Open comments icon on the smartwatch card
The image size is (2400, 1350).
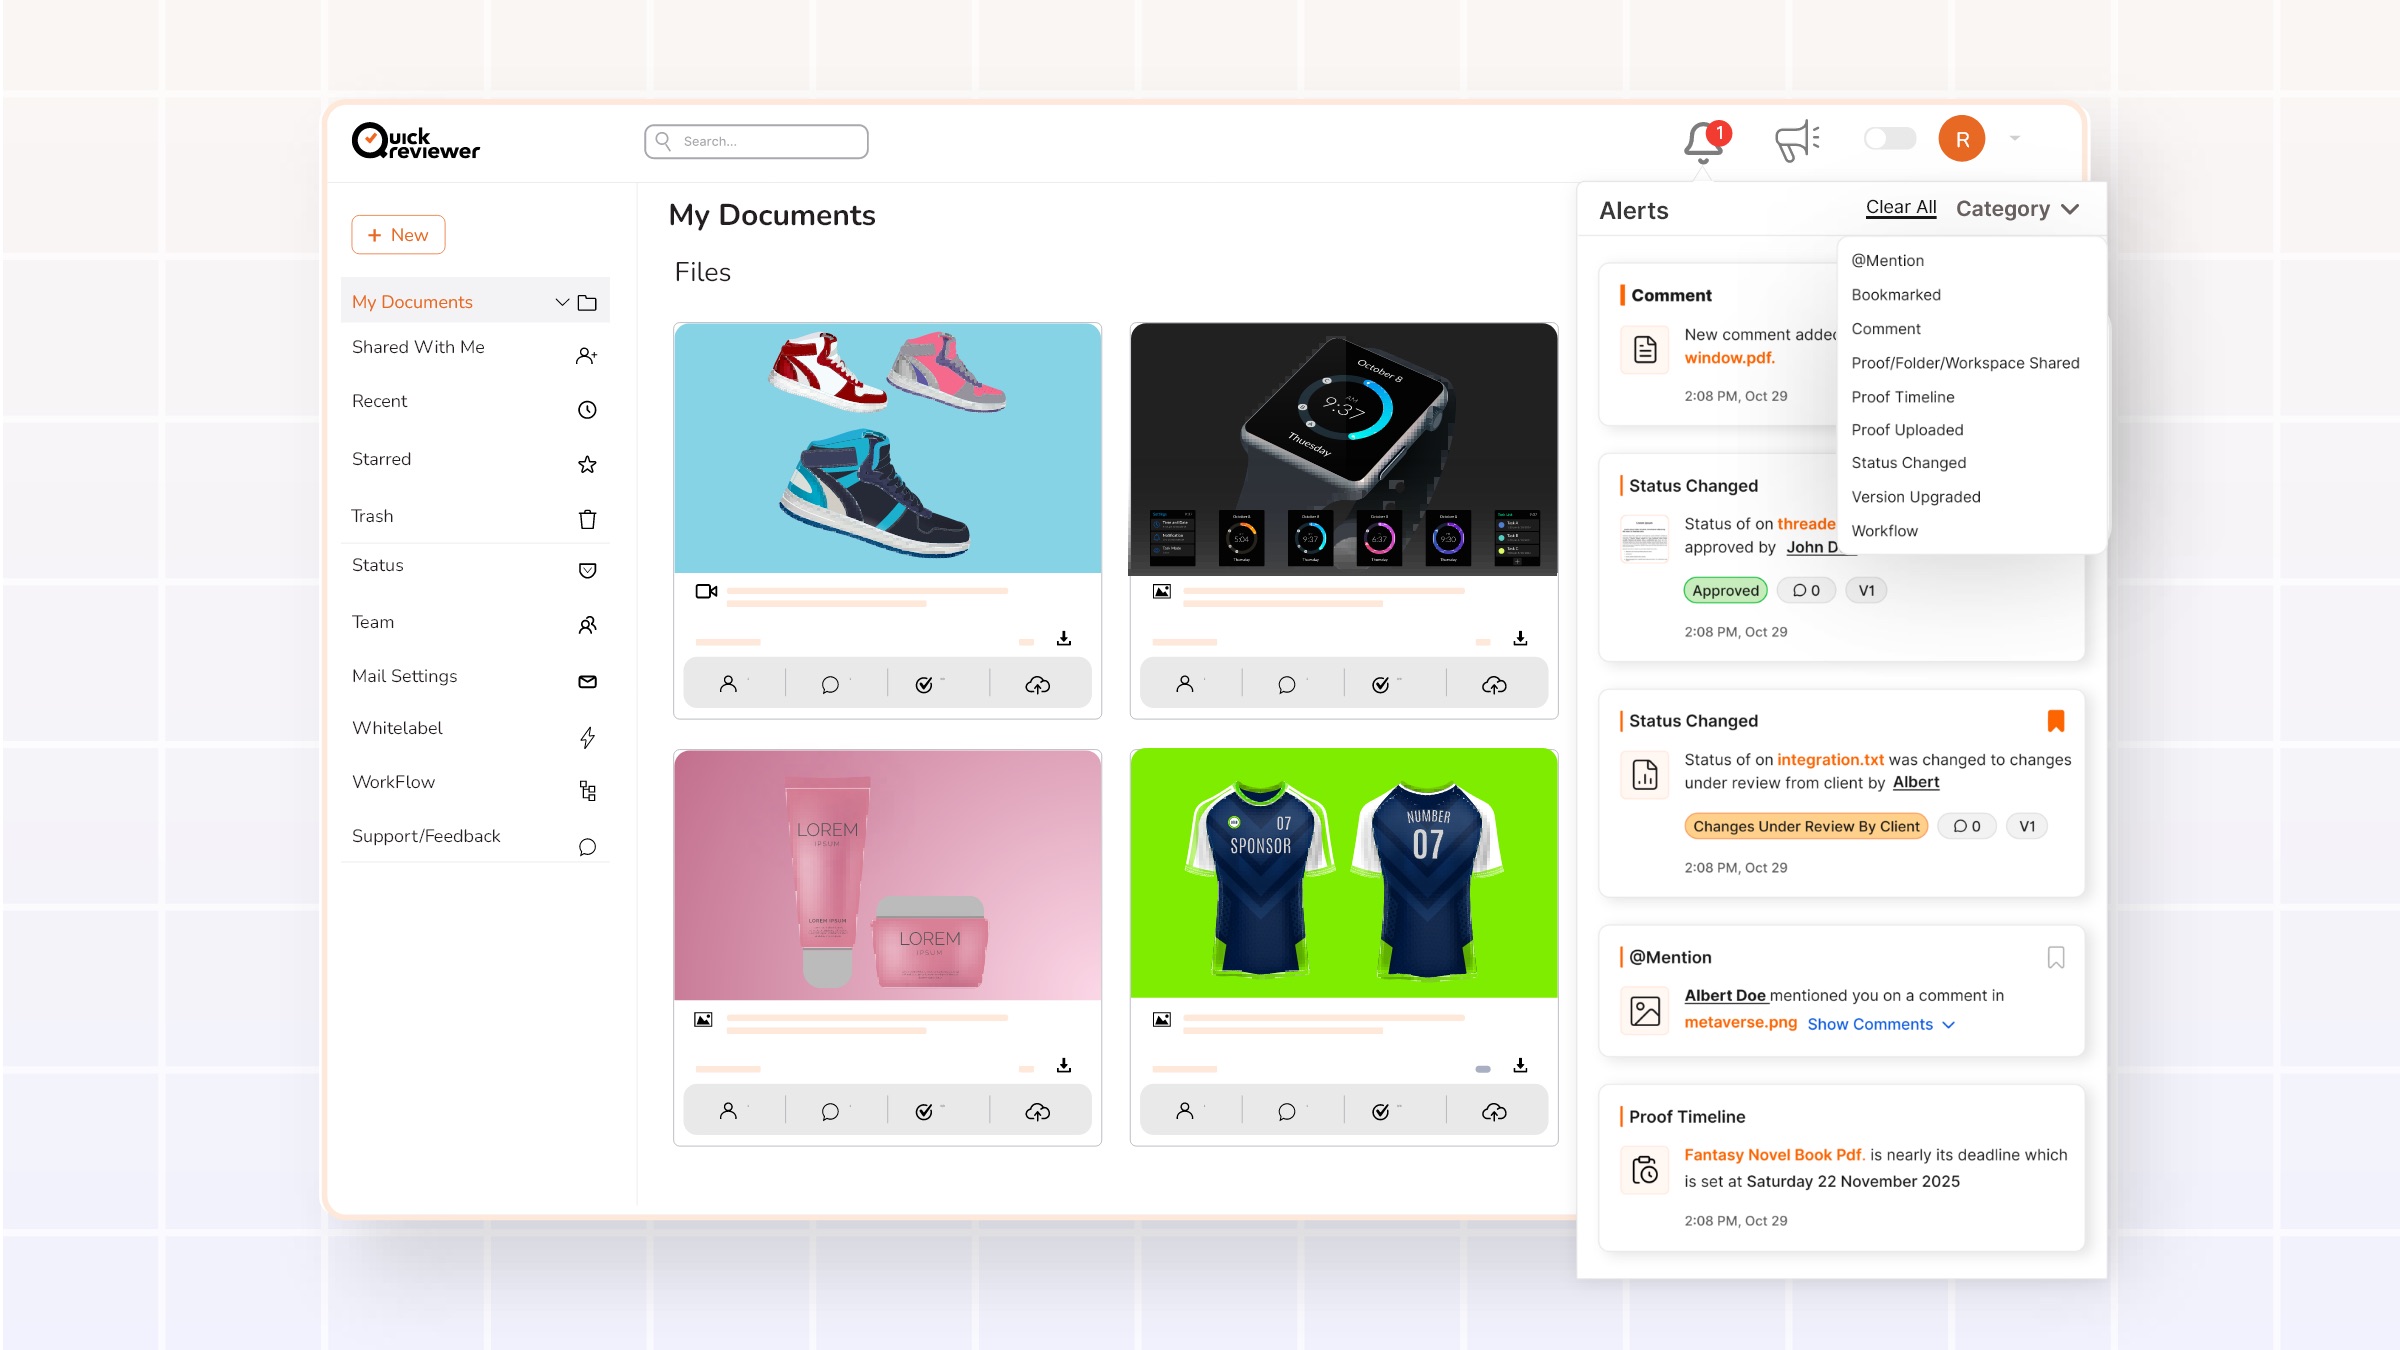point(1288,684)
